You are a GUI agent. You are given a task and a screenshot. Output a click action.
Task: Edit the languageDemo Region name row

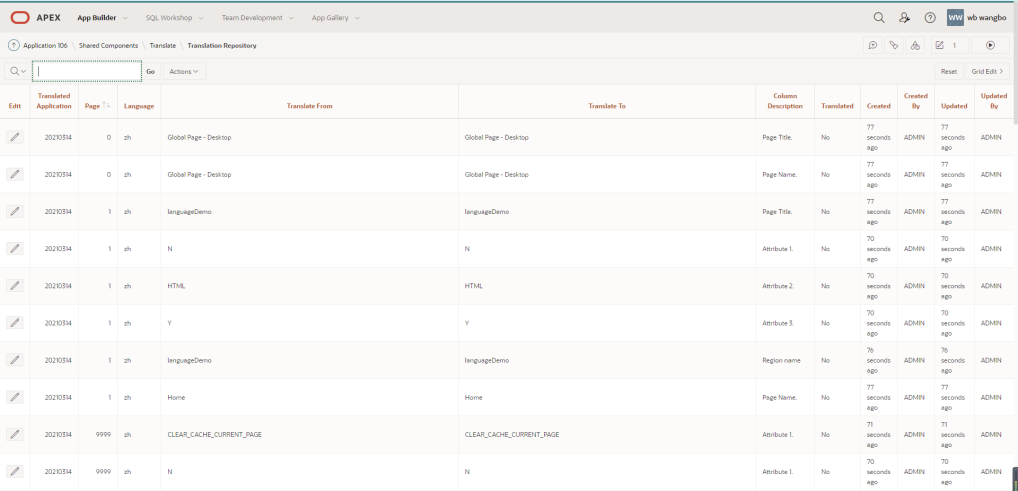15,360
